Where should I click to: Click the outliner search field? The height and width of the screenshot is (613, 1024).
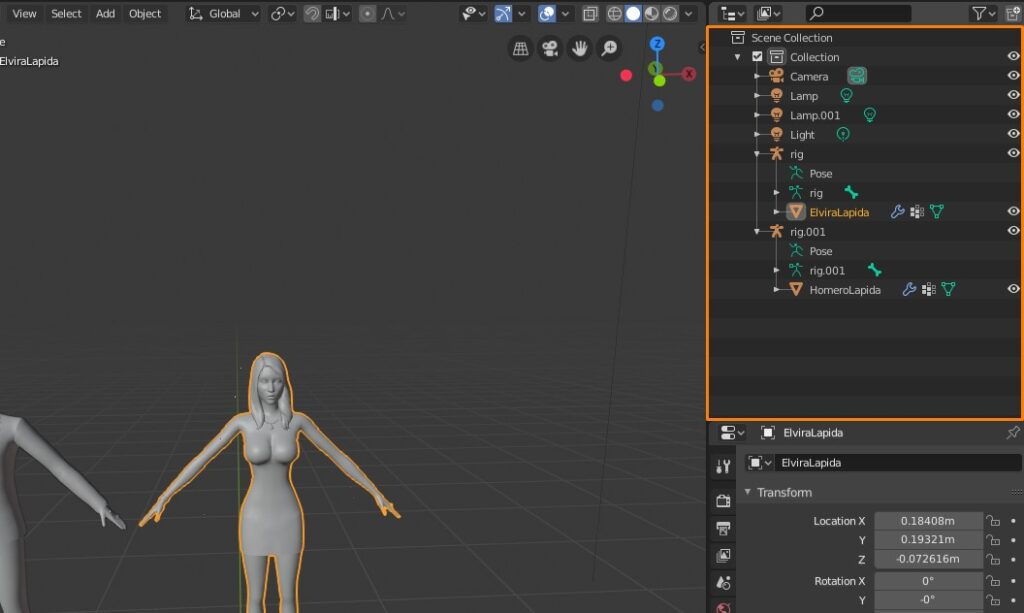(x=857, y=13)
